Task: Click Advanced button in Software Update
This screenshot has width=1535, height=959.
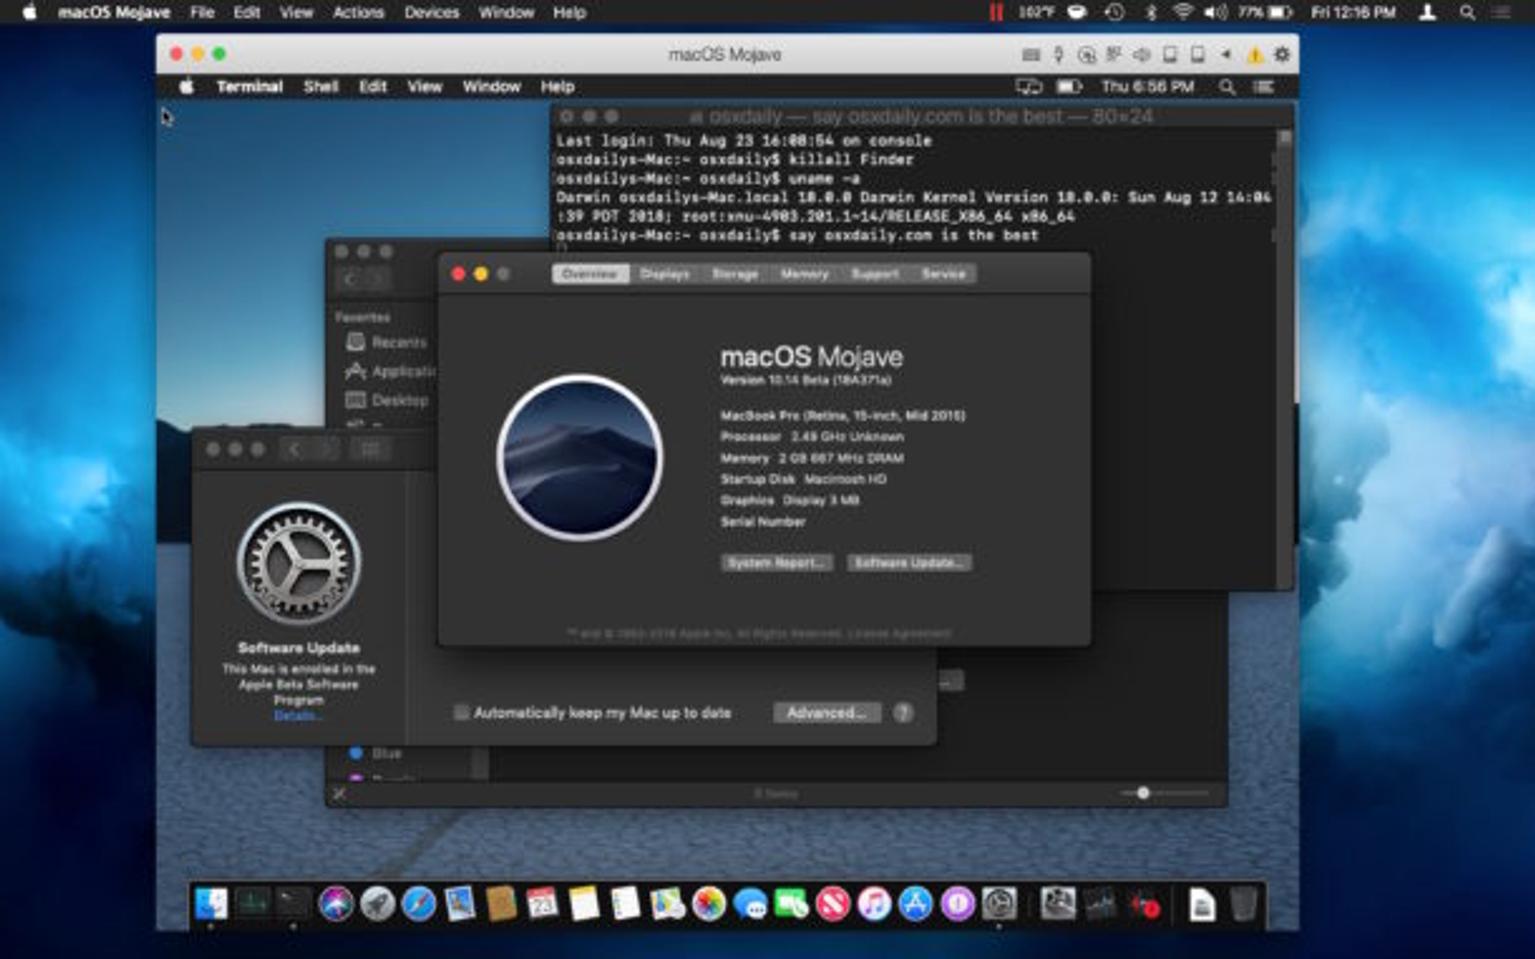Action: (x=826, y=712)
